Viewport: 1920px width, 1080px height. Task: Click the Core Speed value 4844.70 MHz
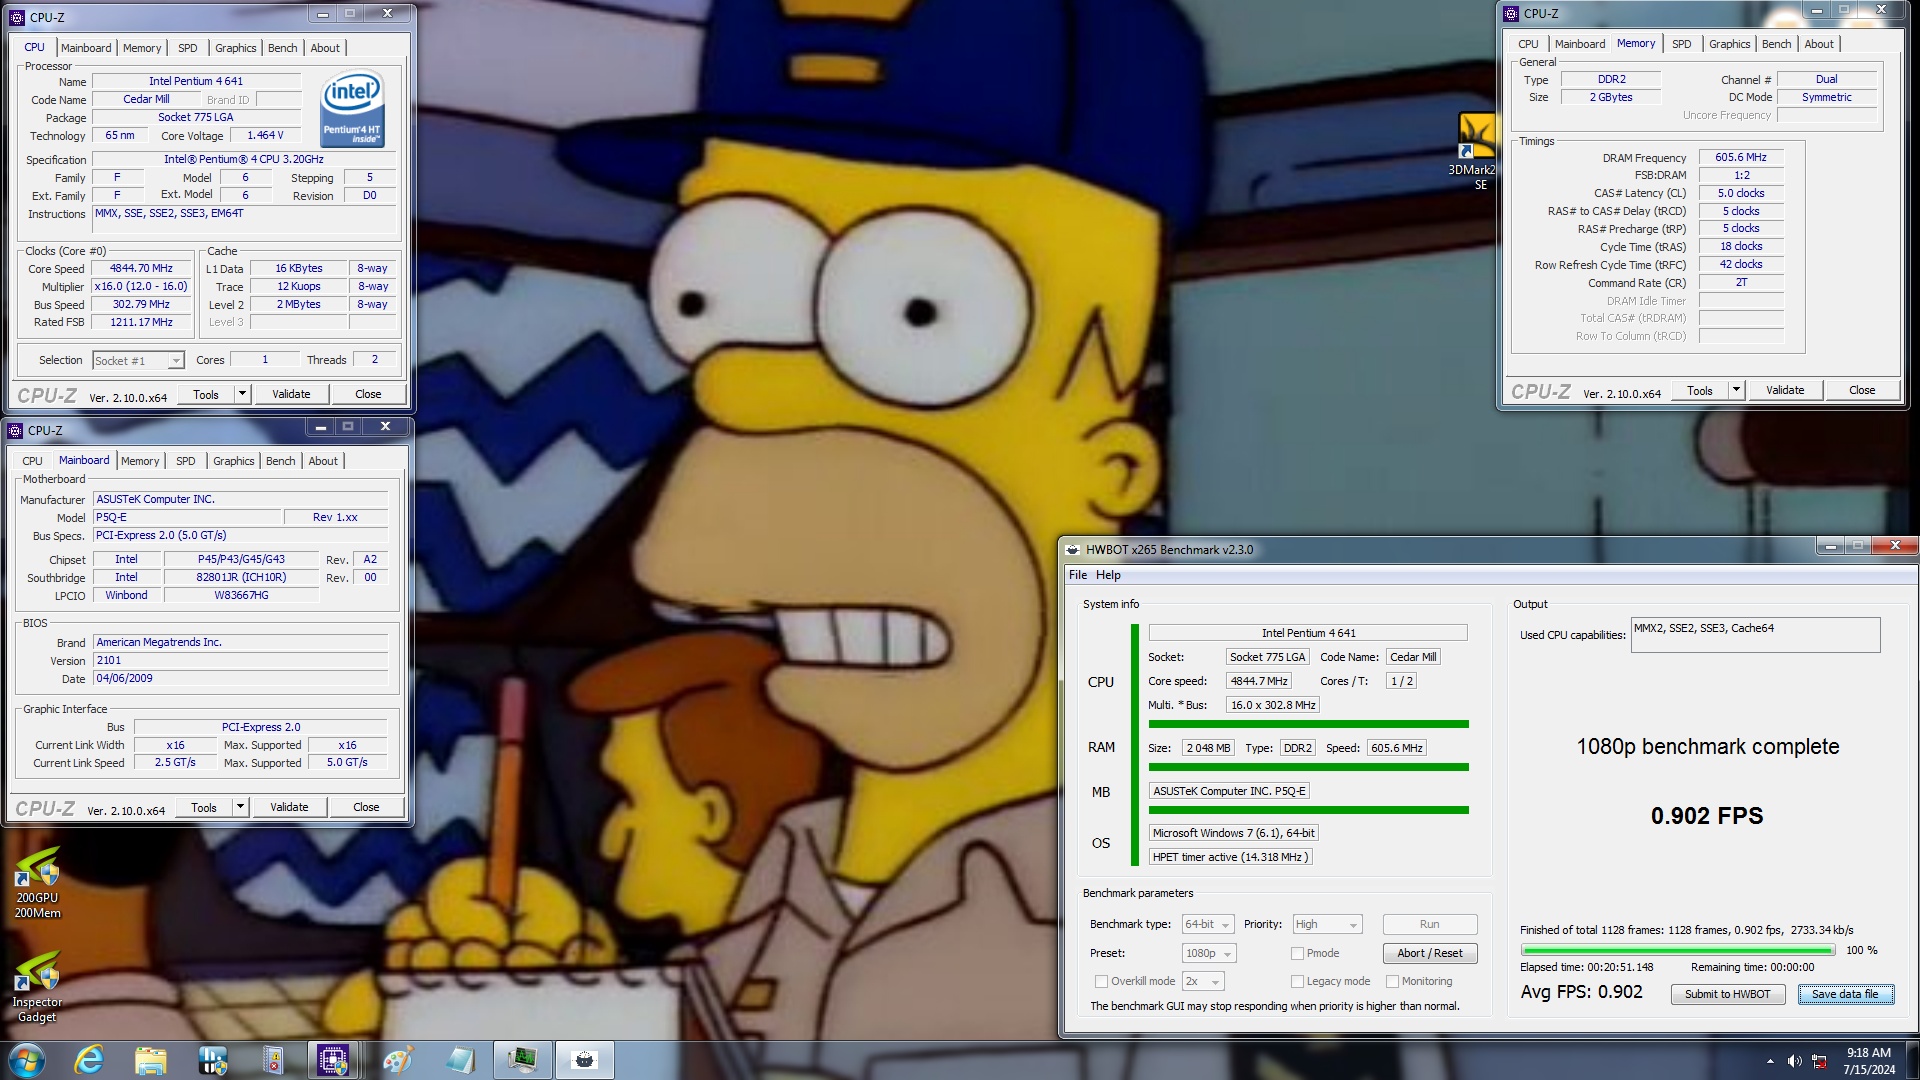pyautogui.click(x=141, y=268)
